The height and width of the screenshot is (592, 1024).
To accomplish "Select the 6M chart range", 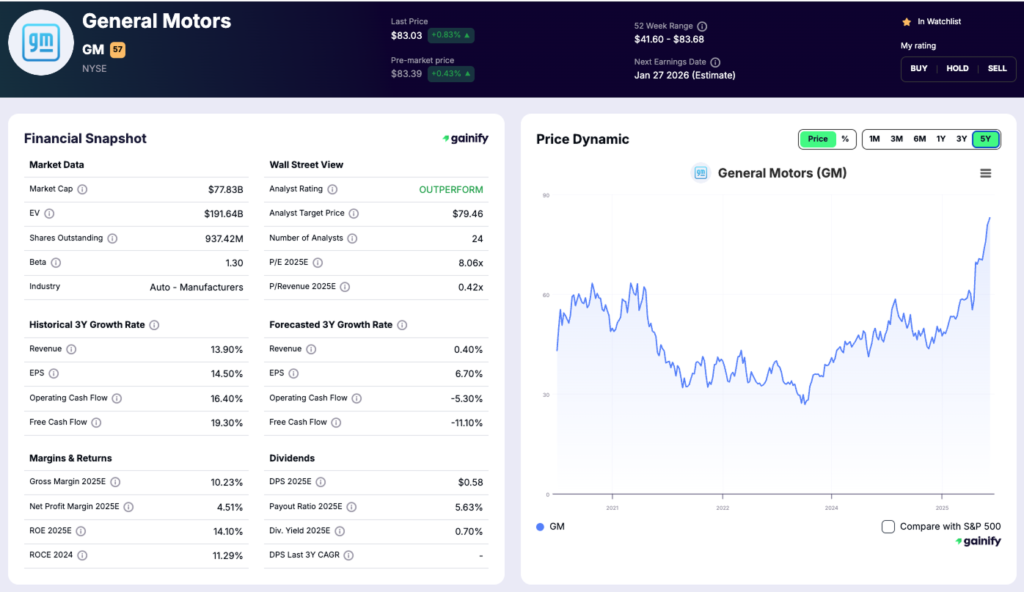I will pyautogui.click(x=919, y=139).
